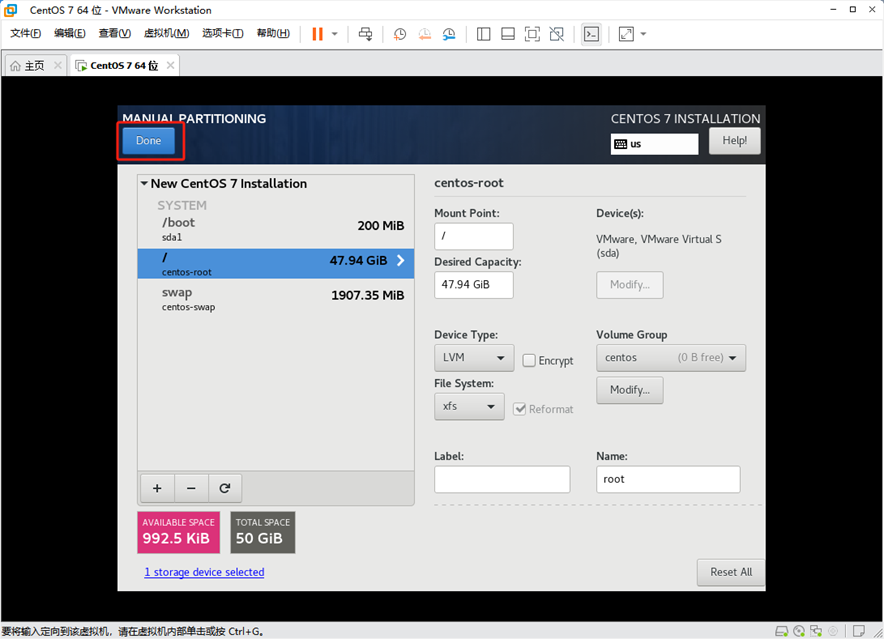
Task: Open the 编辑(E) menu
Action: coord(70,33)
